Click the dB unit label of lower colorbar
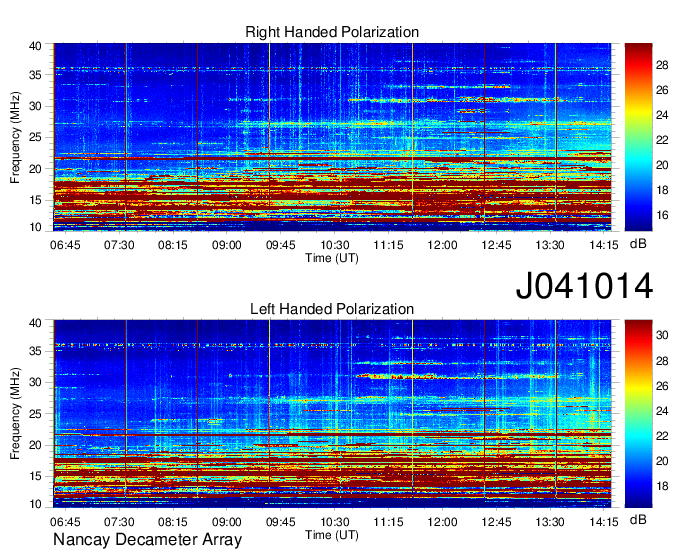680x552 pixels. [638, 519]
